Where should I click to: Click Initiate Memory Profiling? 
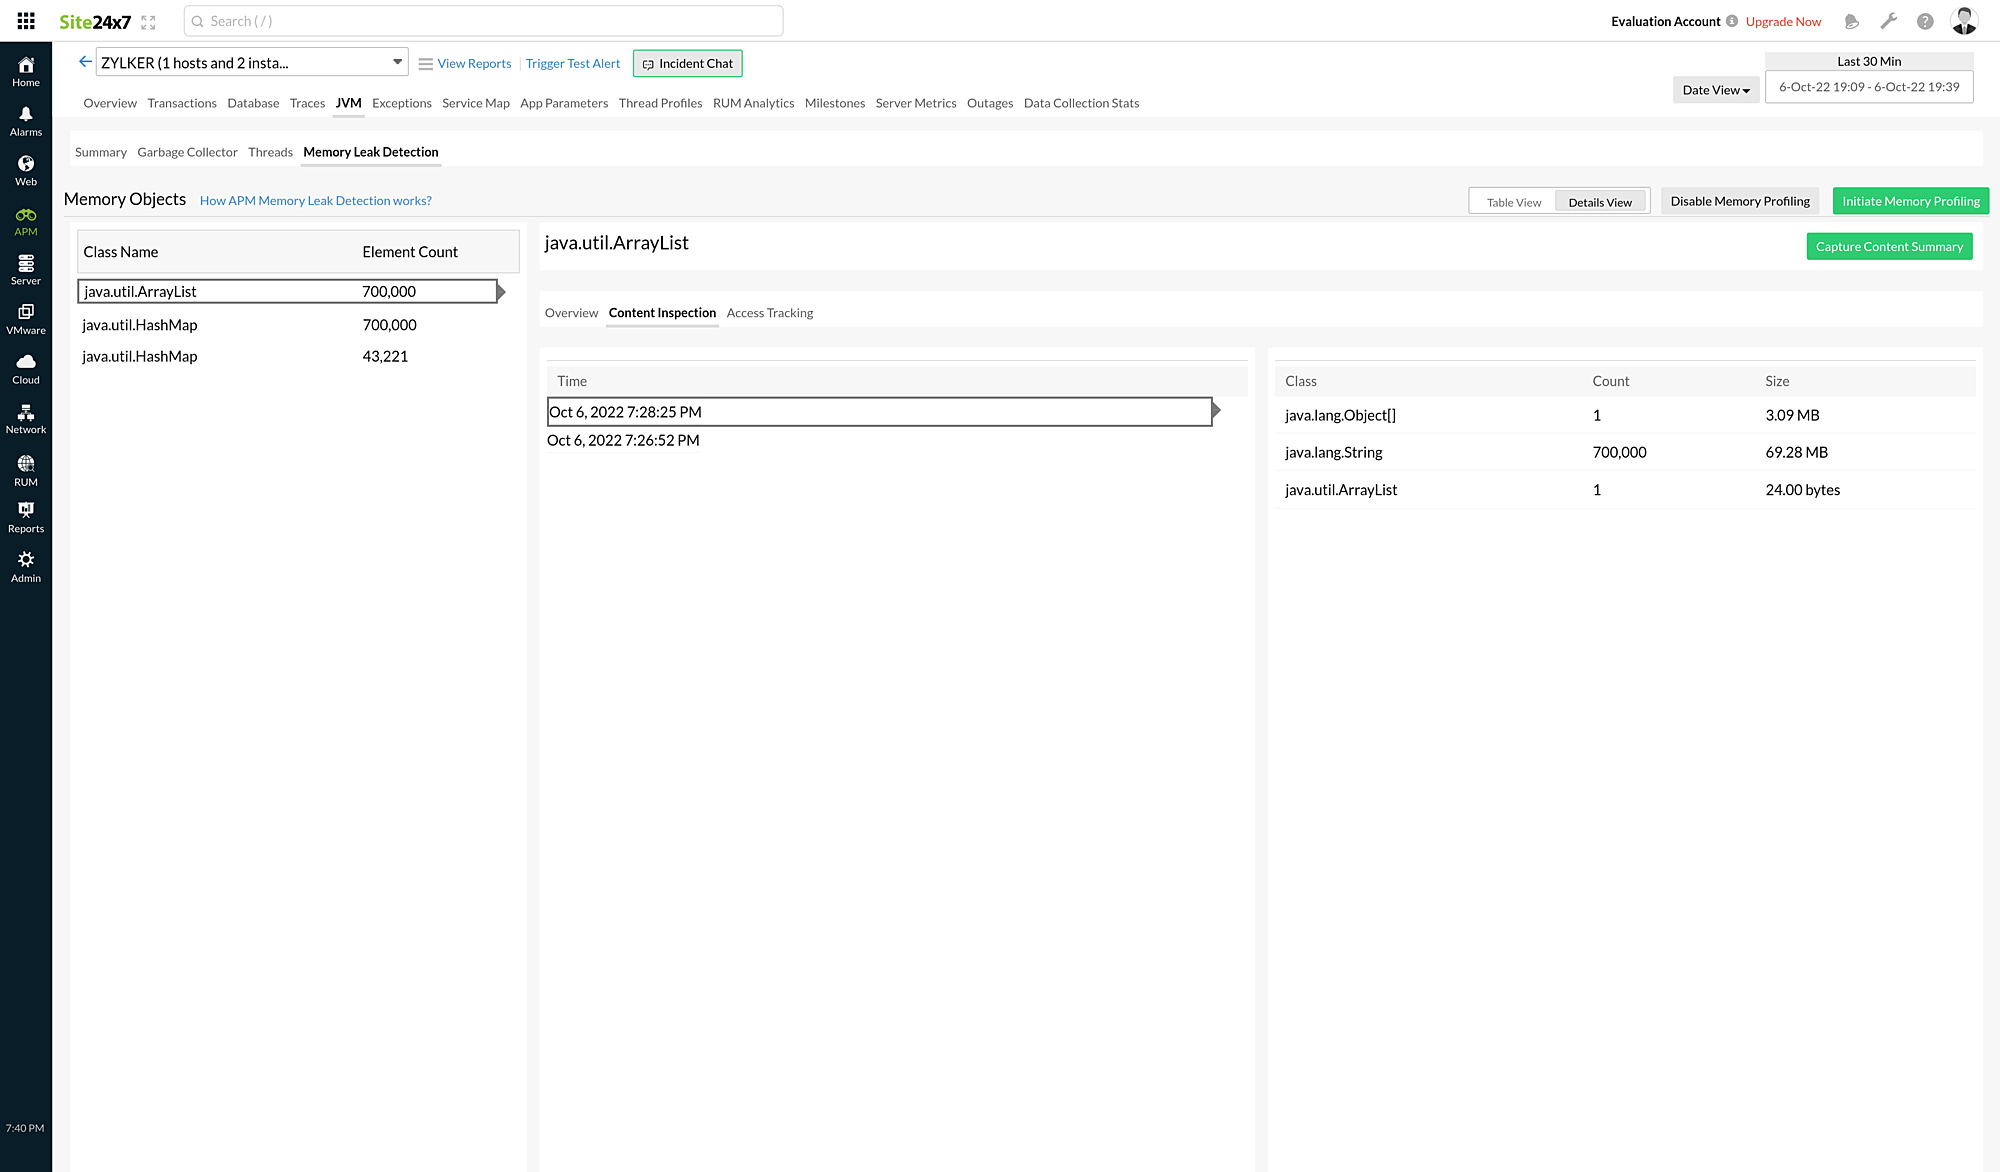click(1910, 200)
